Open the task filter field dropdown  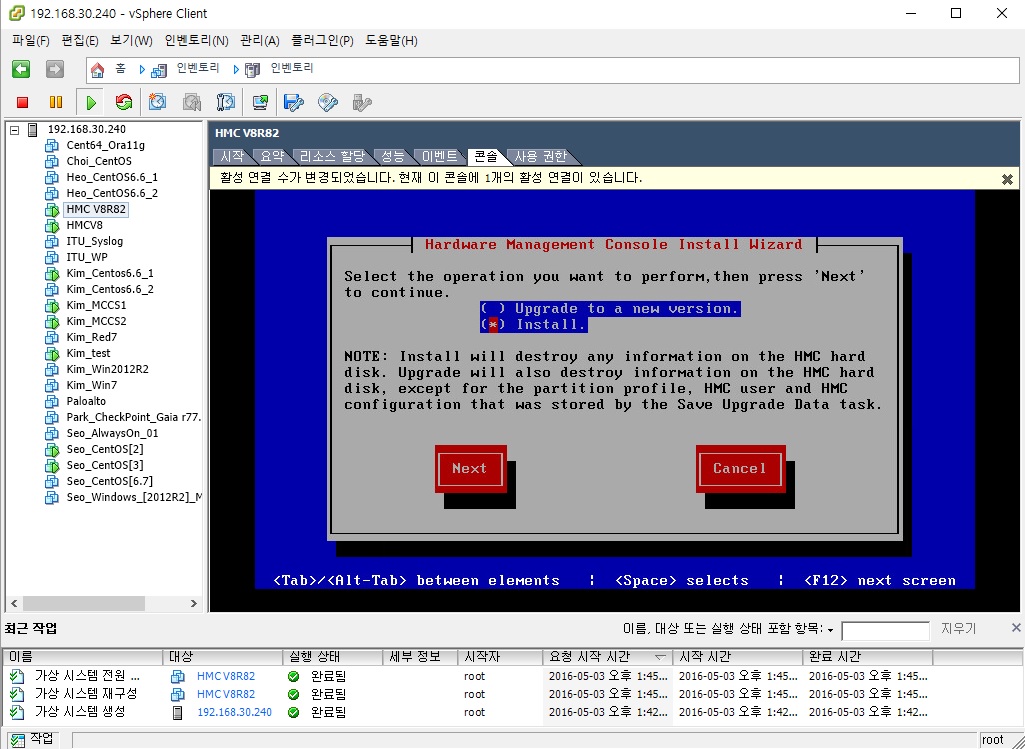click(830, 630)
